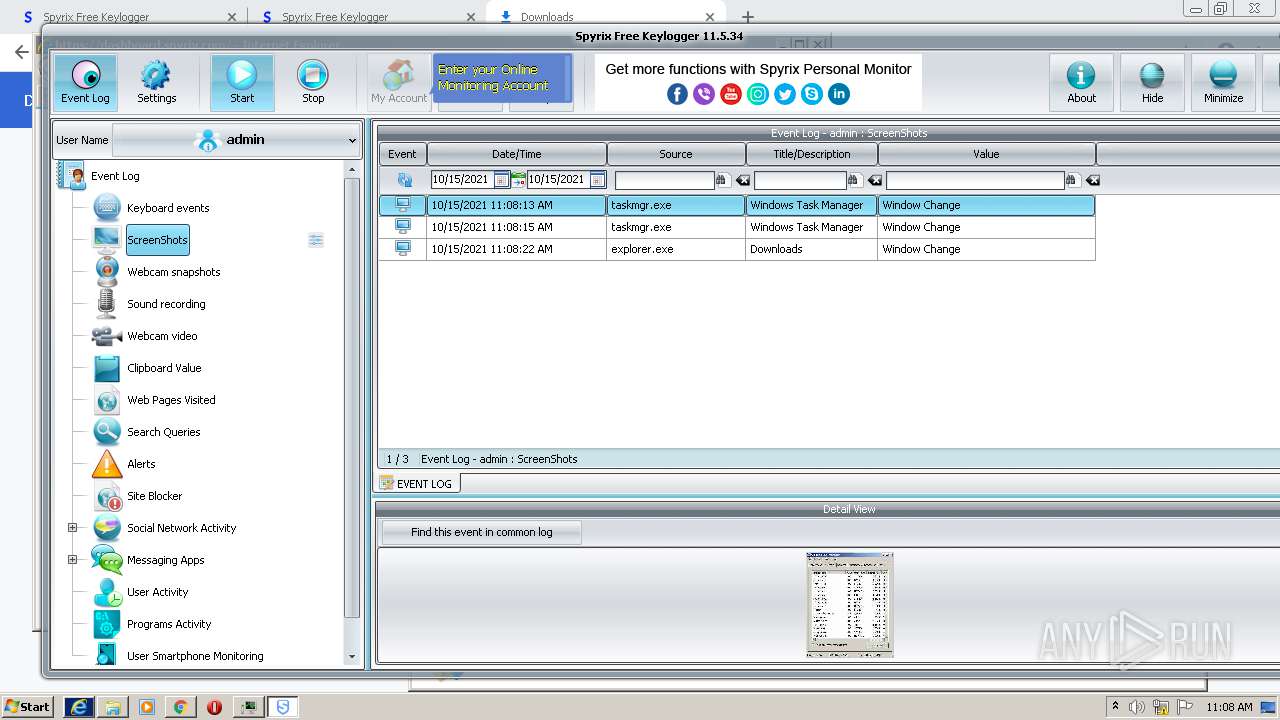Expand Messaging Apps node

(x=72, y=560)
